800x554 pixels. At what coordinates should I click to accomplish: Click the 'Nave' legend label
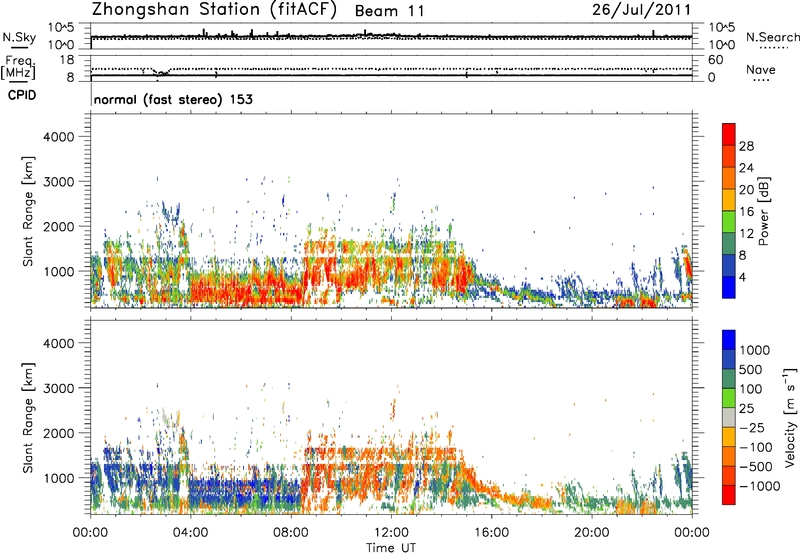[x=761, y=69]
